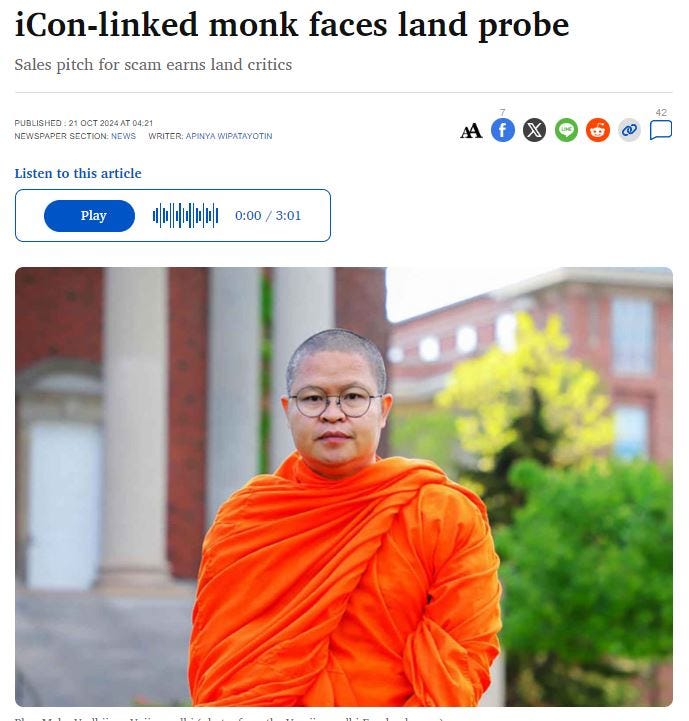
Task: Open writer Apinya Wipatayotin's page
Action: 229,136
